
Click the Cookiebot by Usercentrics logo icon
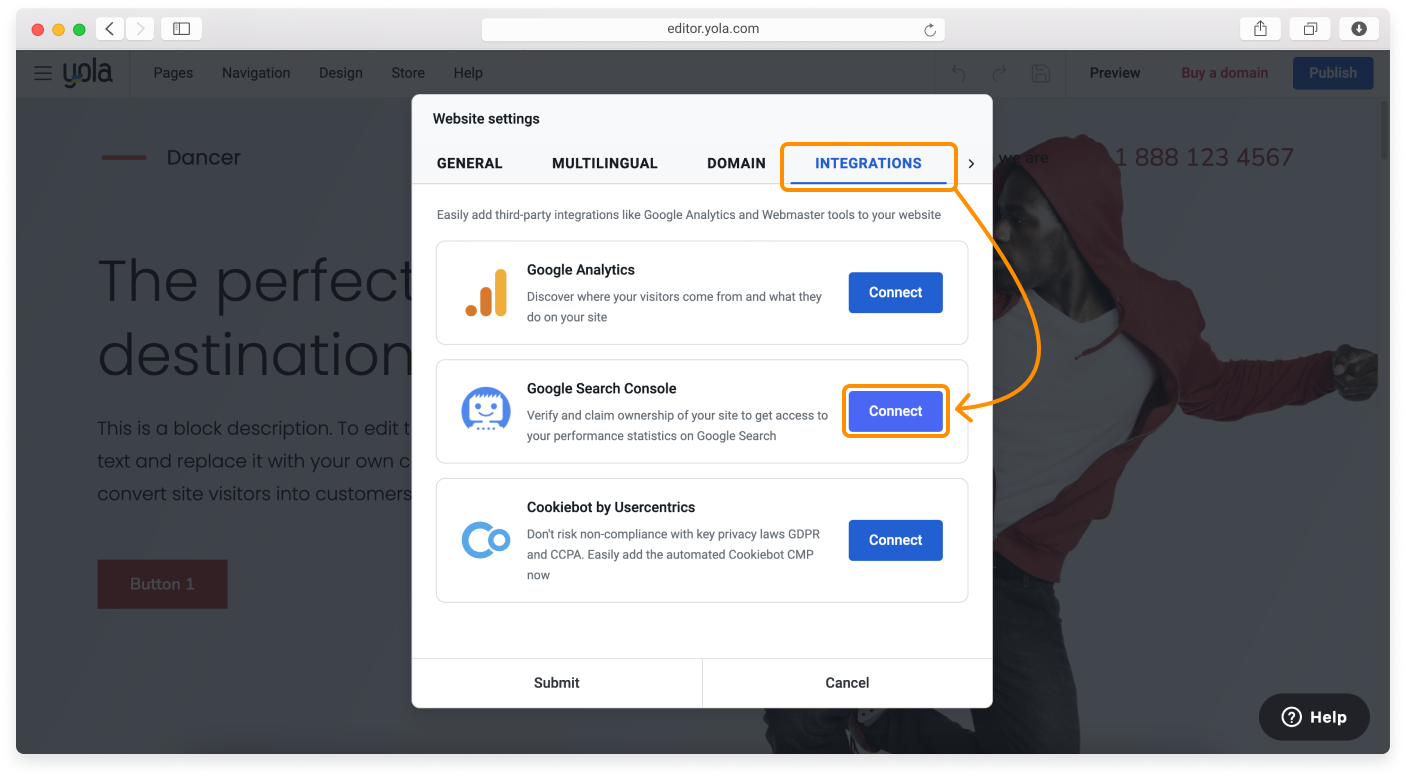coord(486,540)
